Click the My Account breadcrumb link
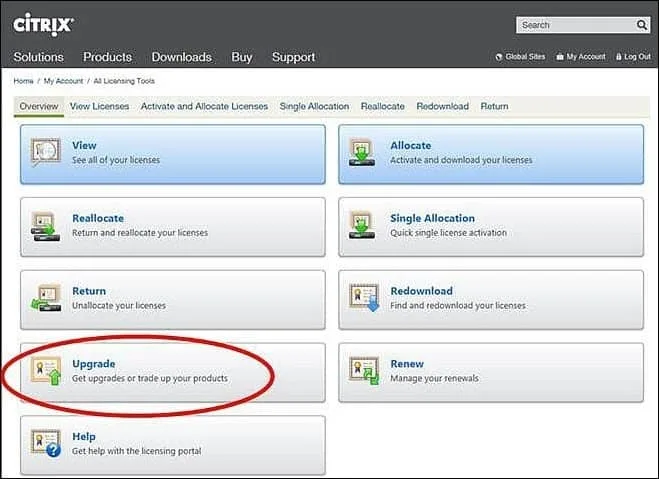Viewport: 659px width, 479px height. pos(63,81)
